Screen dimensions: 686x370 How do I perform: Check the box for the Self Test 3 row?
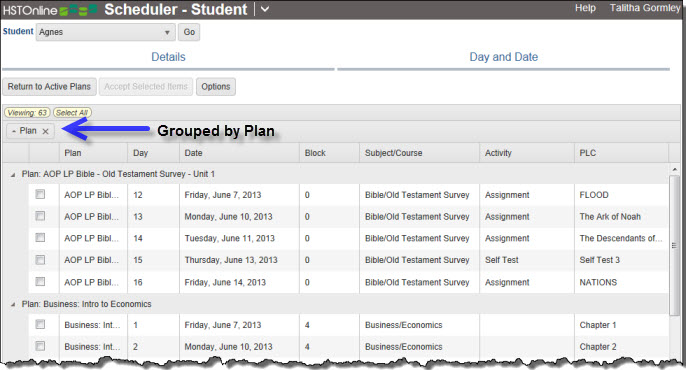point(40,260)
